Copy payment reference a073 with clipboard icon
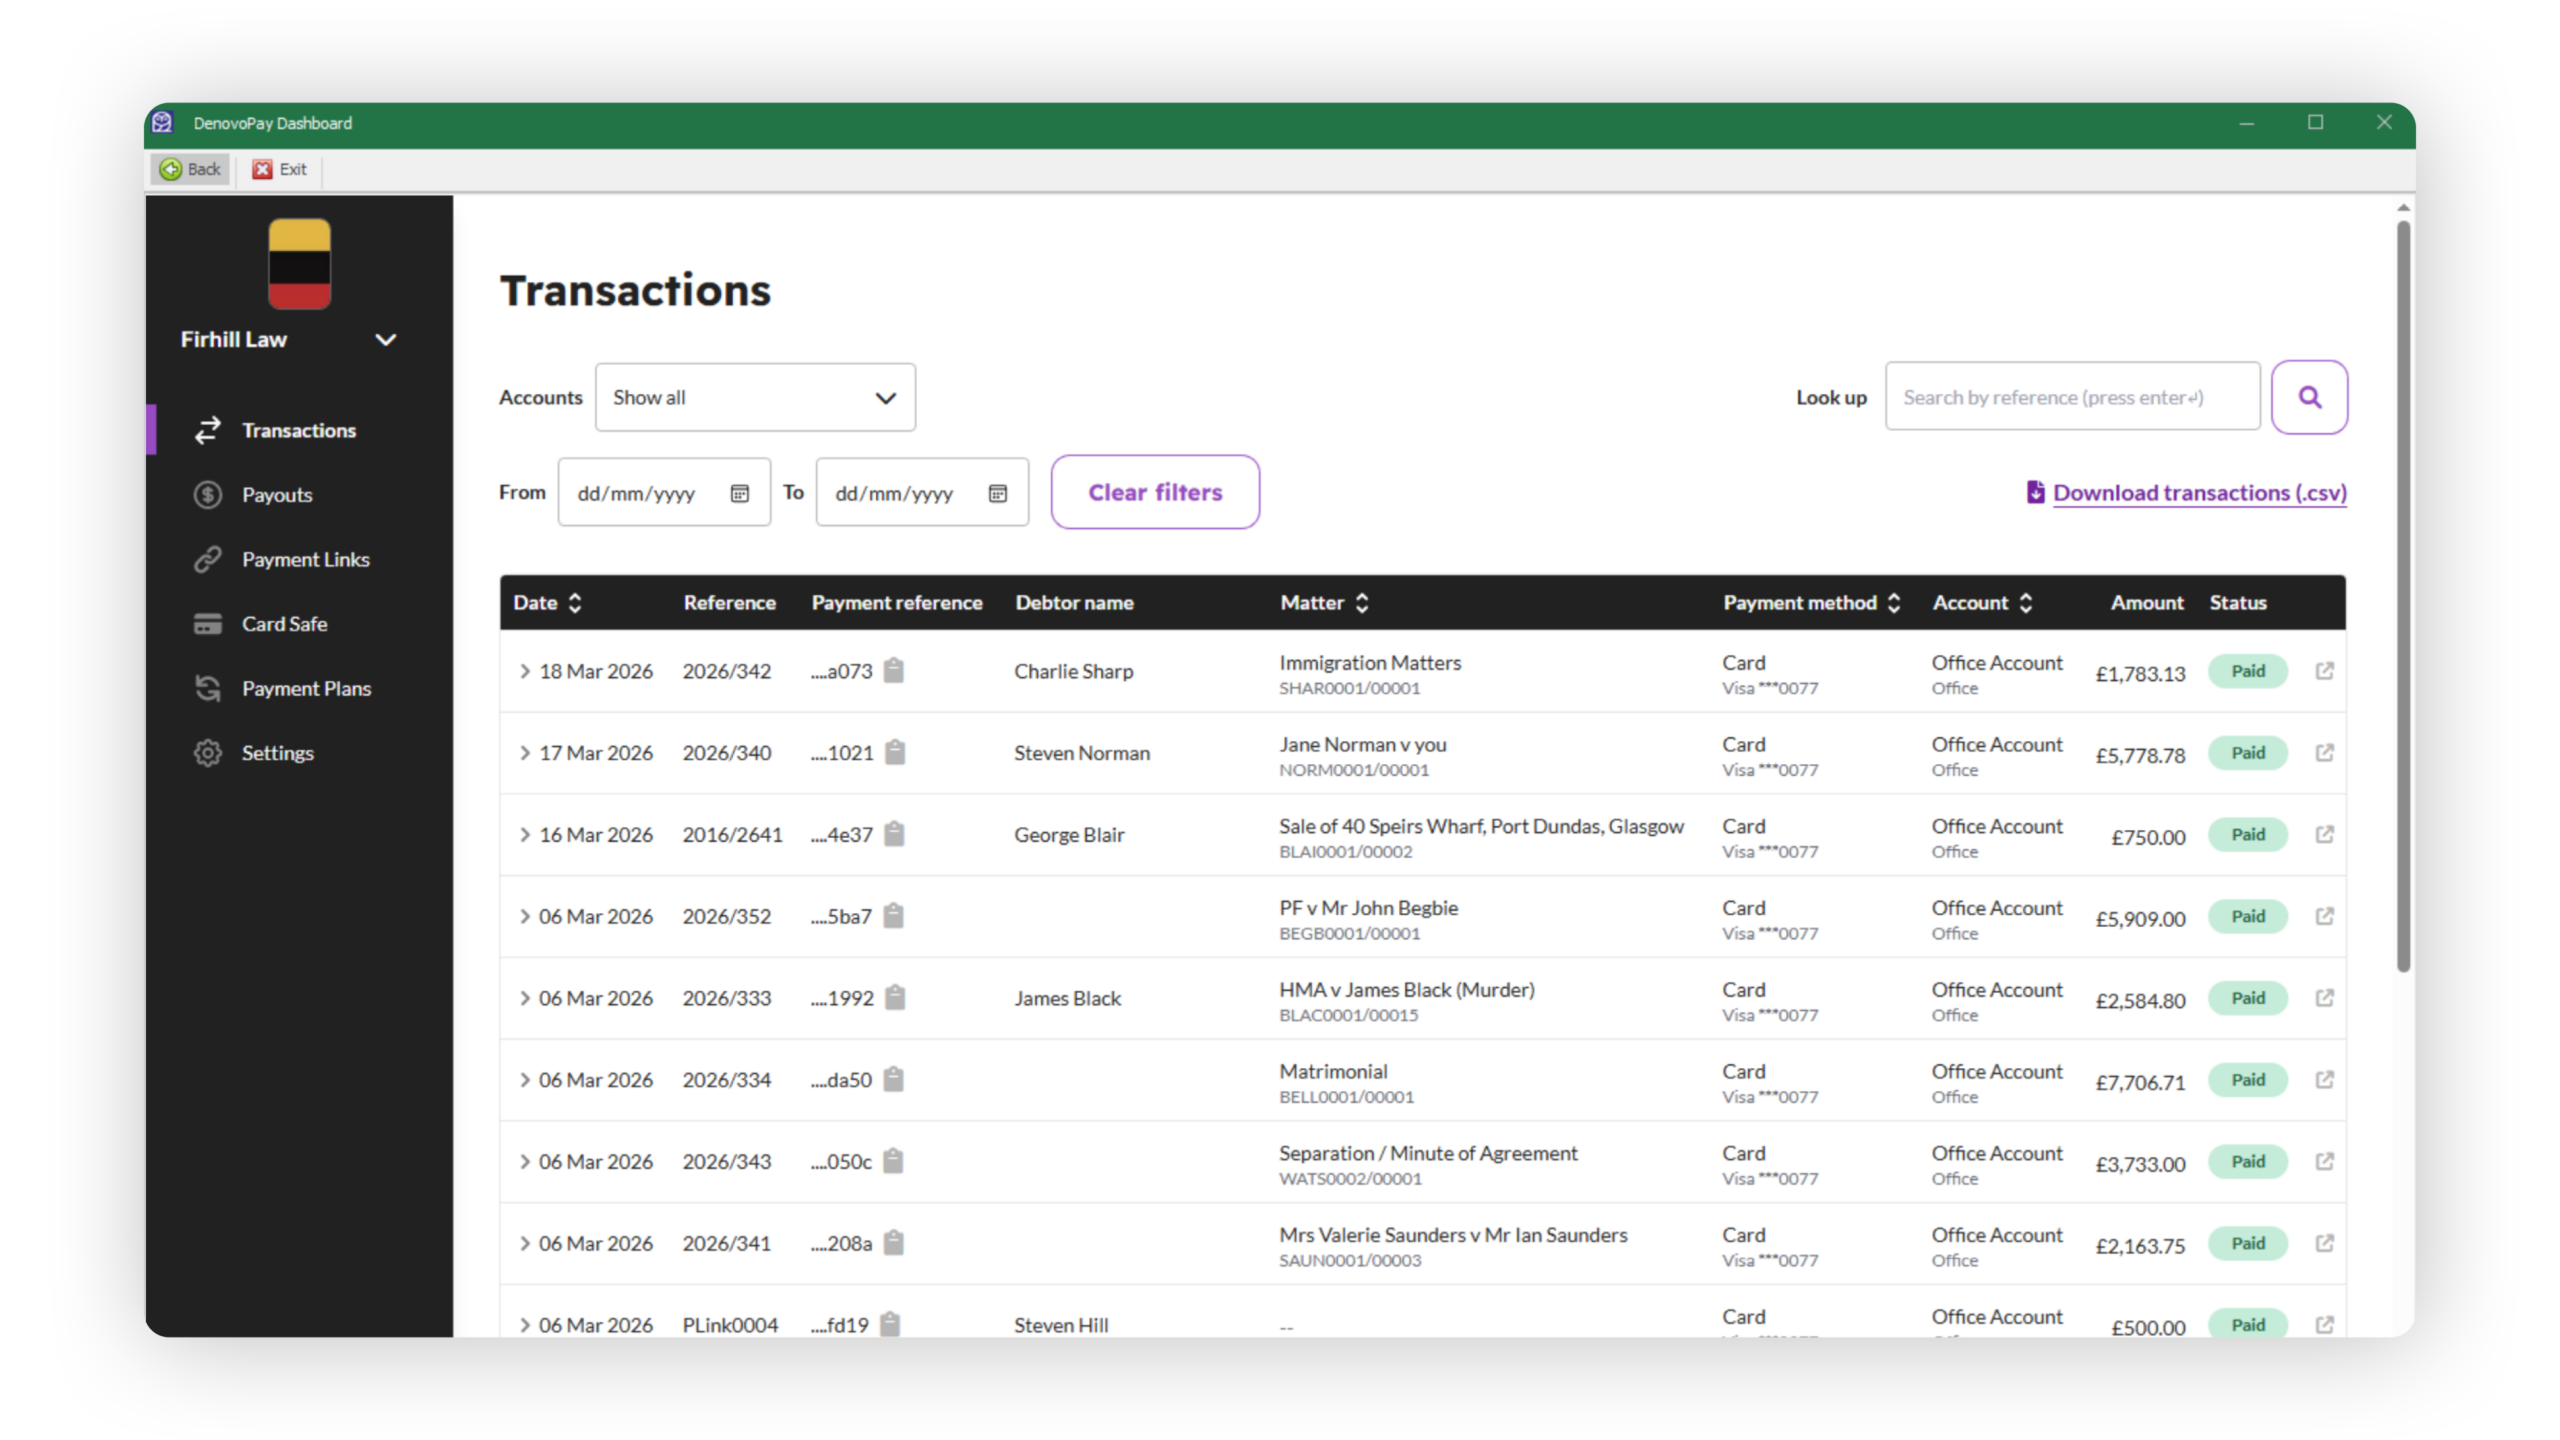Screen dimensions: 2560x1440 click(894, 671)
